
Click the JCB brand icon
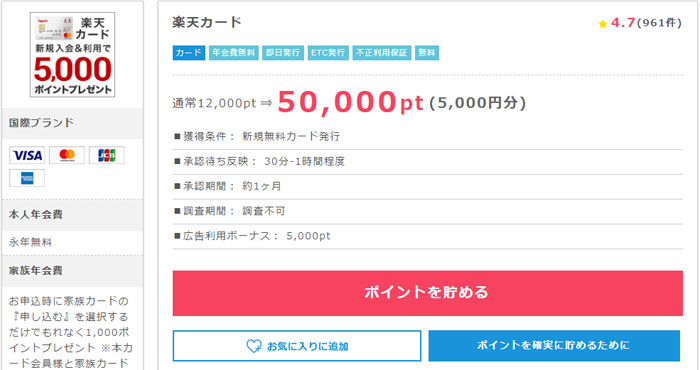[x=107, y=155]
